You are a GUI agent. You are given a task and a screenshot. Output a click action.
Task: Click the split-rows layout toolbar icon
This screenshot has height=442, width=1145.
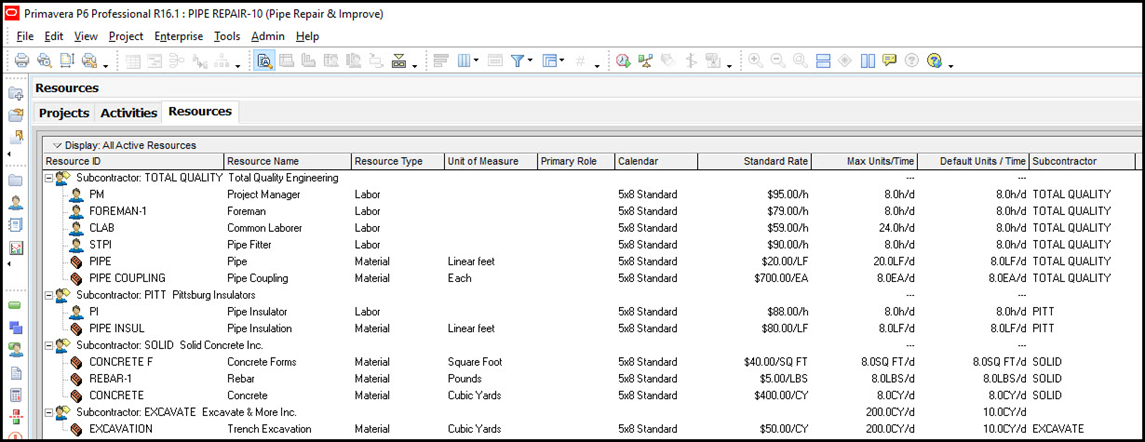click(x=823, y=61)
